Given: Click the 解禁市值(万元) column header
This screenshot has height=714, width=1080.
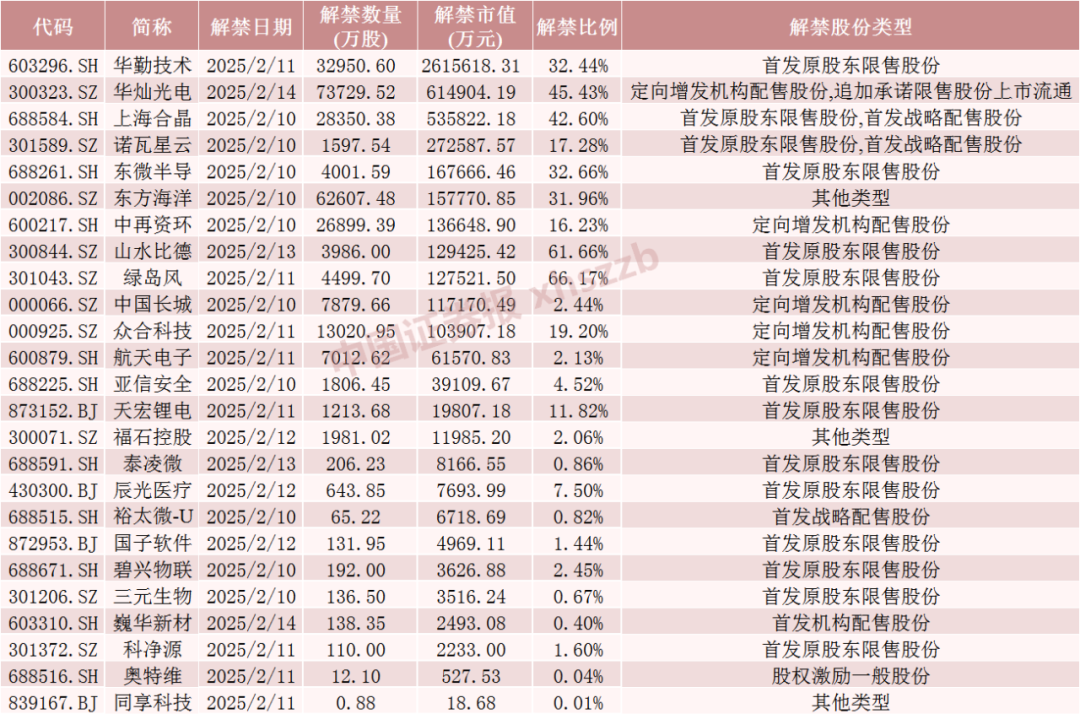Looking at the screenshot, I should [x=475, y=26].
